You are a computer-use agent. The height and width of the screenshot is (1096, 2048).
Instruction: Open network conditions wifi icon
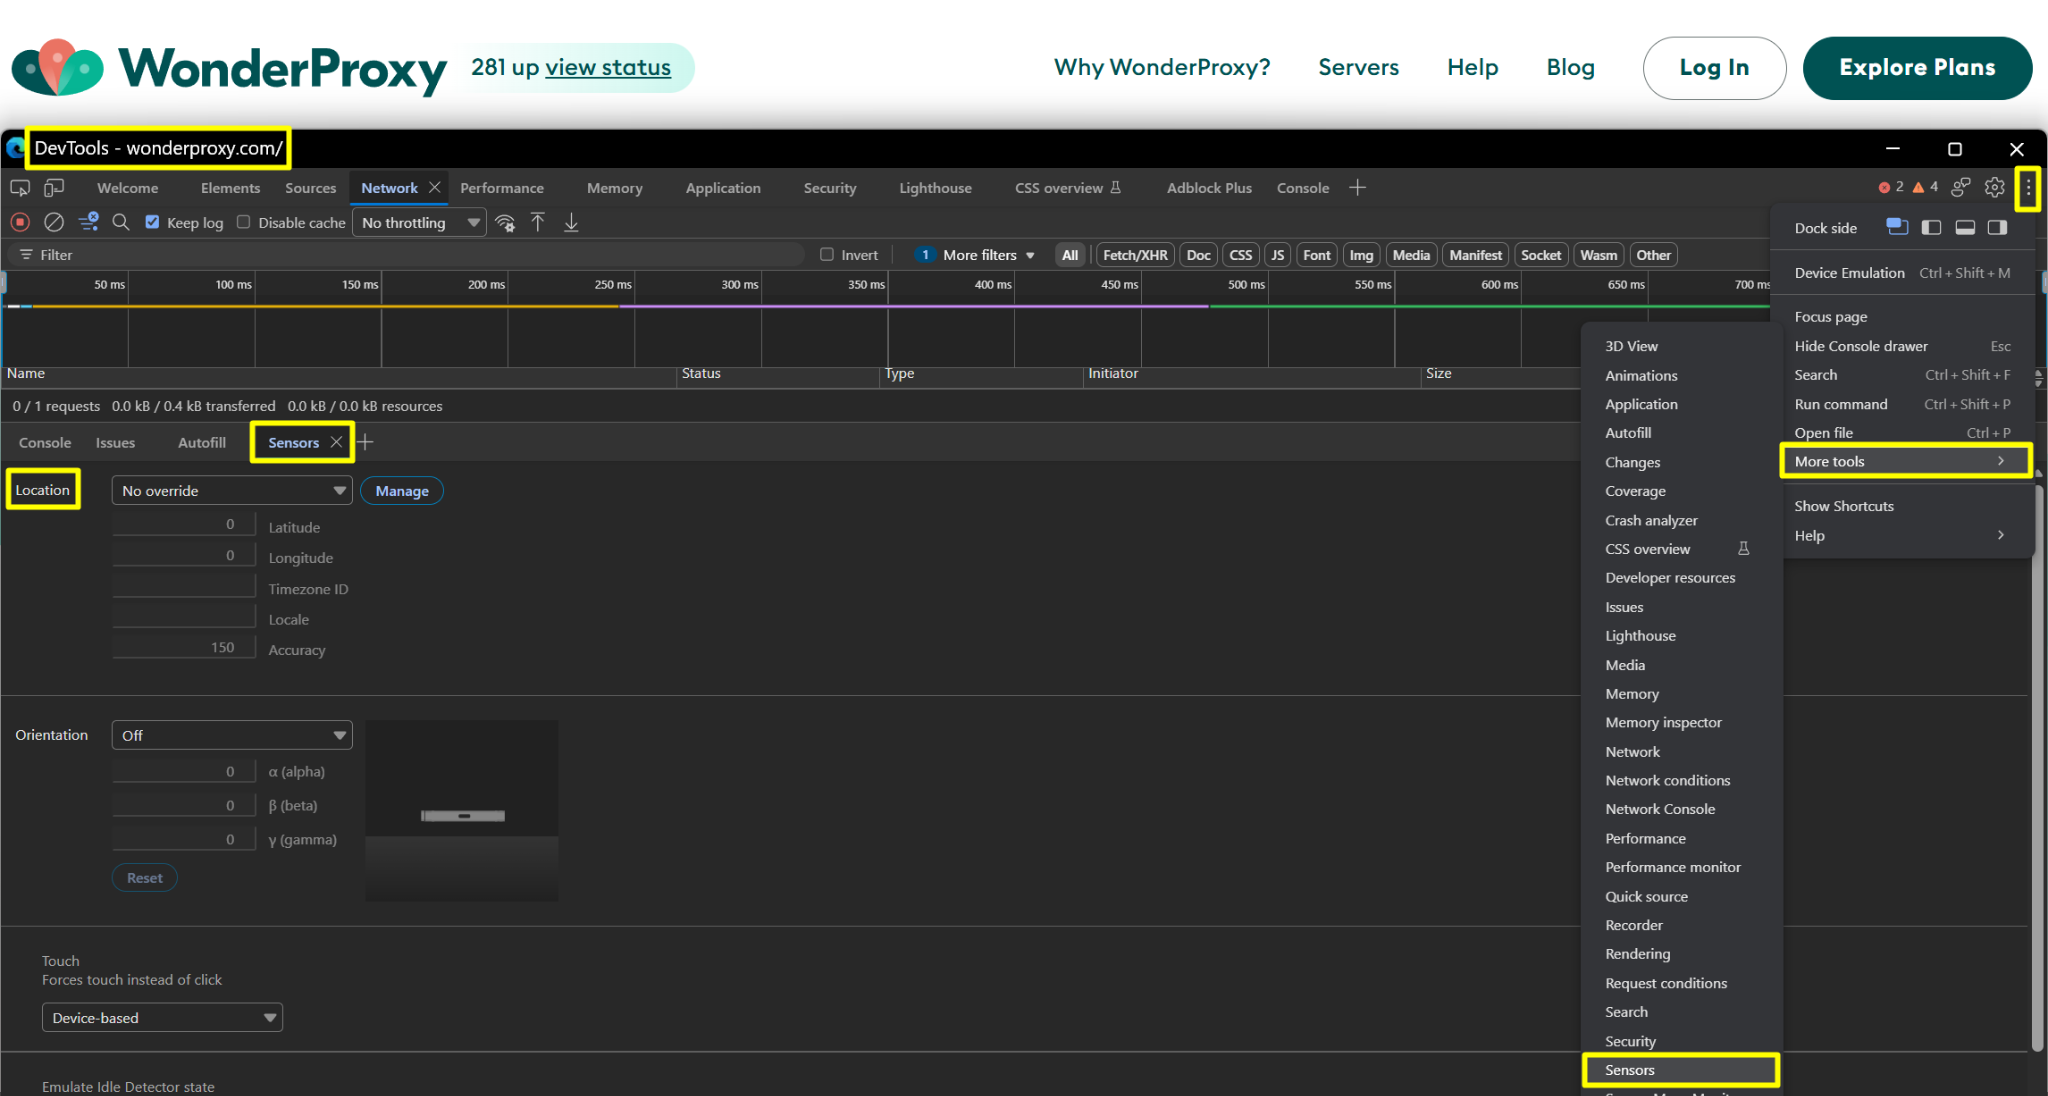click(x=505, y=222)
